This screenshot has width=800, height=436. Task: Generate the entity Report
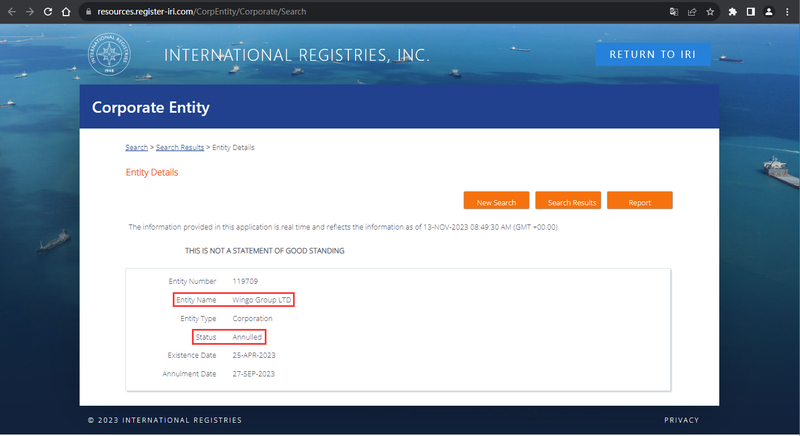pyautogui.click(x=639, y=200)
